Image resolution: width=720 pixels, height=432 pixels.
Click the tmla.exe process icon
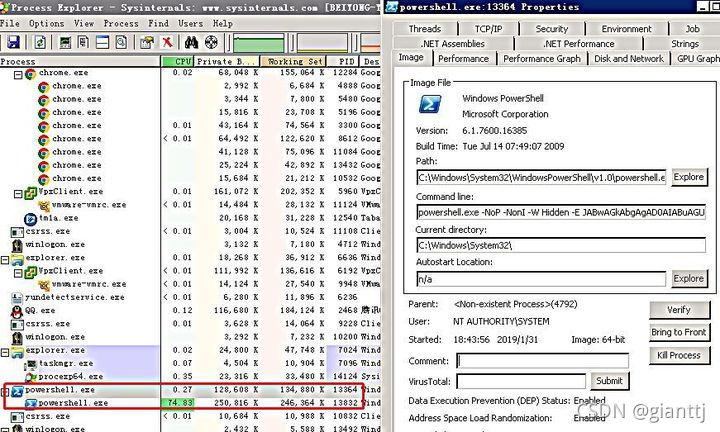[31, 219]
